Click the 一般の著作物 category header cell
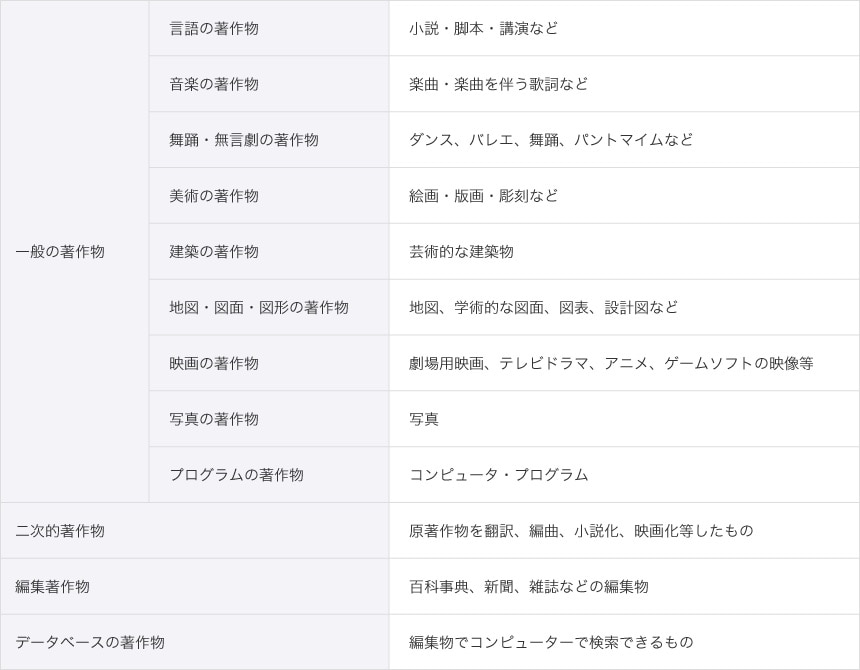This screenshot has height=670, width=860. pyautogui.click(x=60, y=252)
